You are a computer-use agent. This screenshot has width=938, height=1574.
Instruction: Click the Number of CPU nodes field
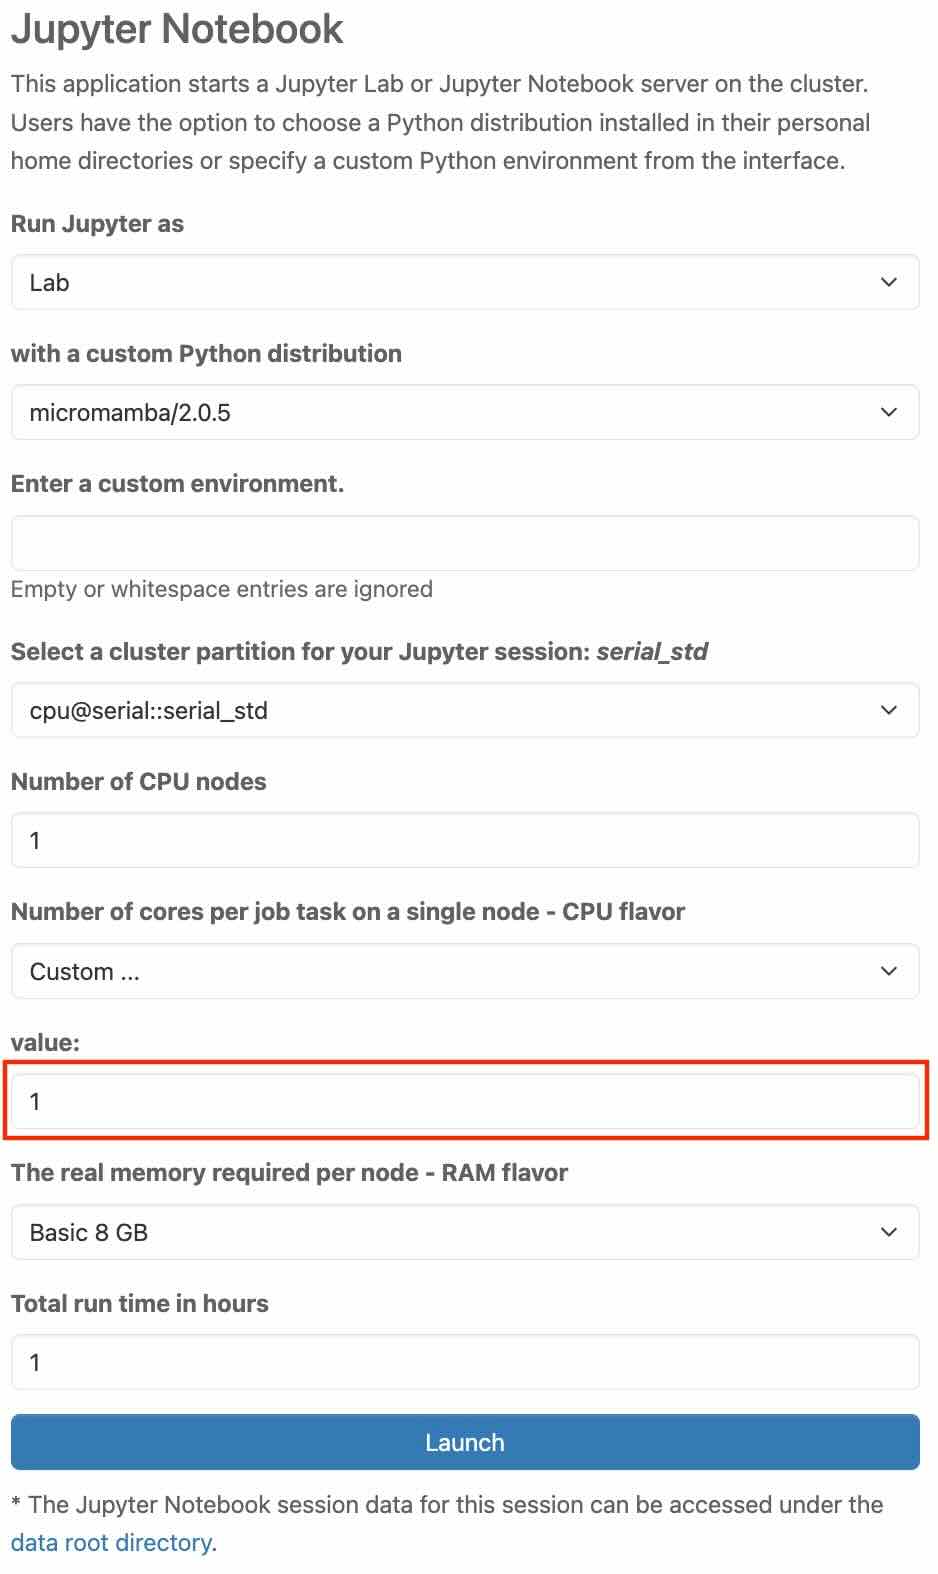tap(465, 840)
